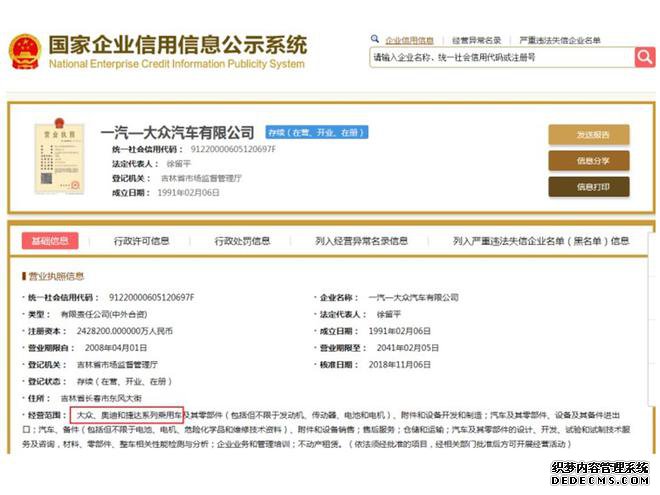Switch to the 基础信息 tab
The image size is (660, 495).
50,241
